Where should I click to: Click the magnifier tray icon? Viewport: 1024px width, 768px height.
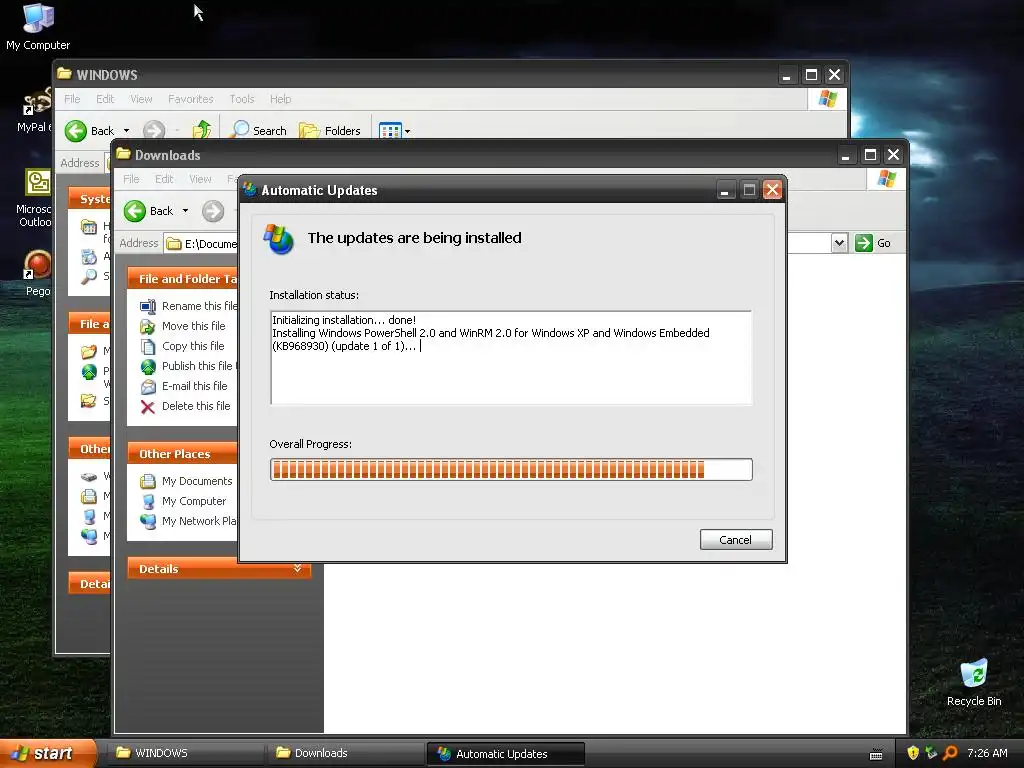point(950,753)
